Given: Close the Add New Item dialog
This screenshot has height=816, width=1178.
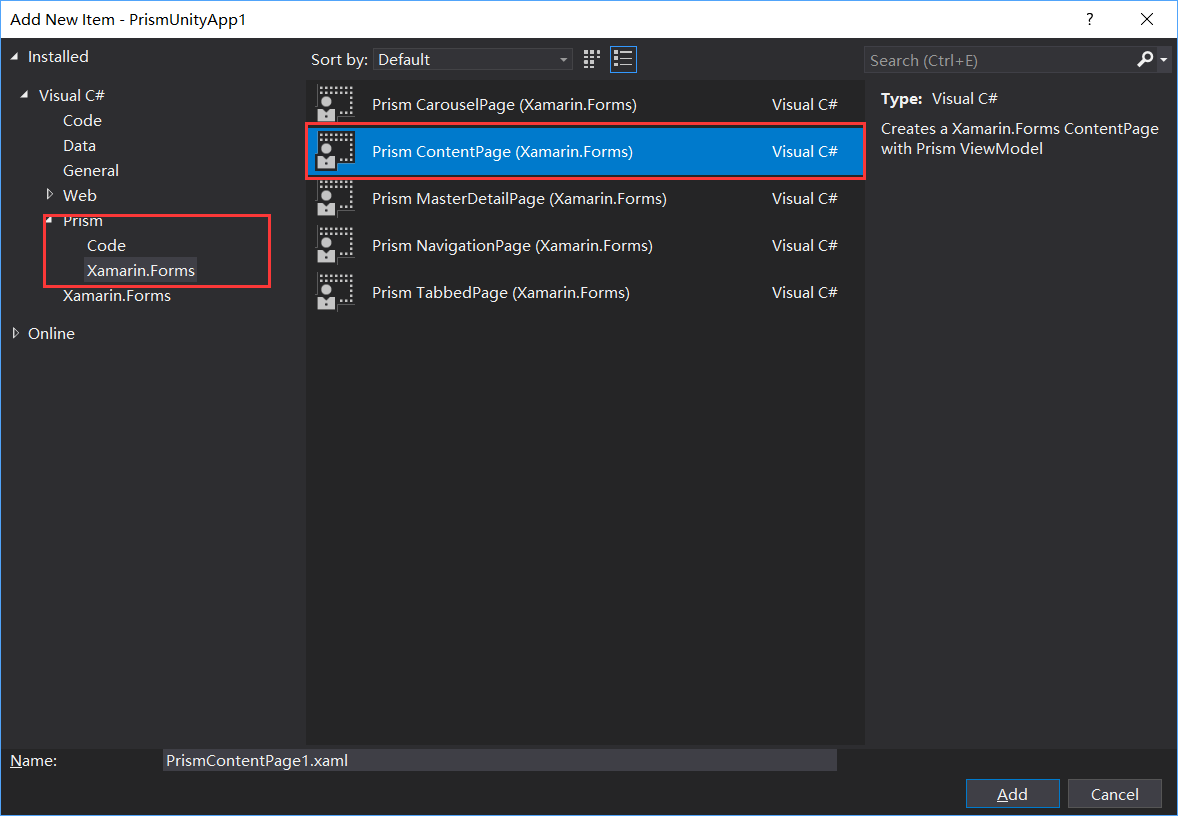Looking at the screenshot, I should tap(1146, 20).
